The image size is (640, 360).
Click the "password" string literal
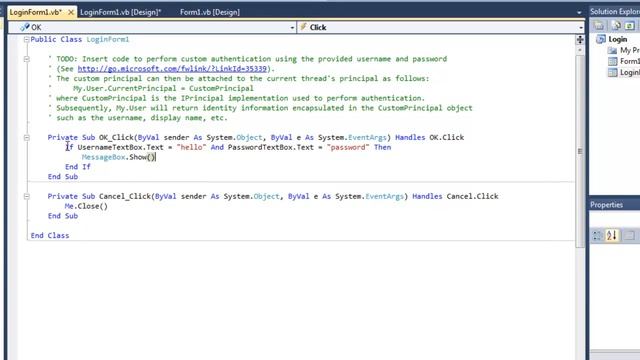pyautogui.click(x=348, y=147)
